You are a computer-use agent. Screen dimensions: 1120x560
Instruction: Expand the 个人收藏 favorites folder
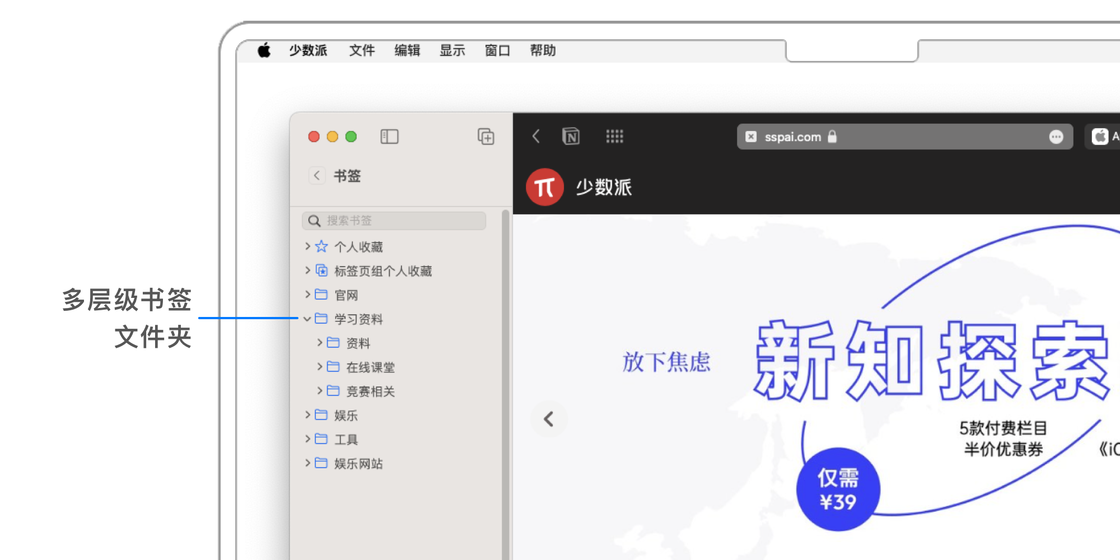[x=307, y=246]
